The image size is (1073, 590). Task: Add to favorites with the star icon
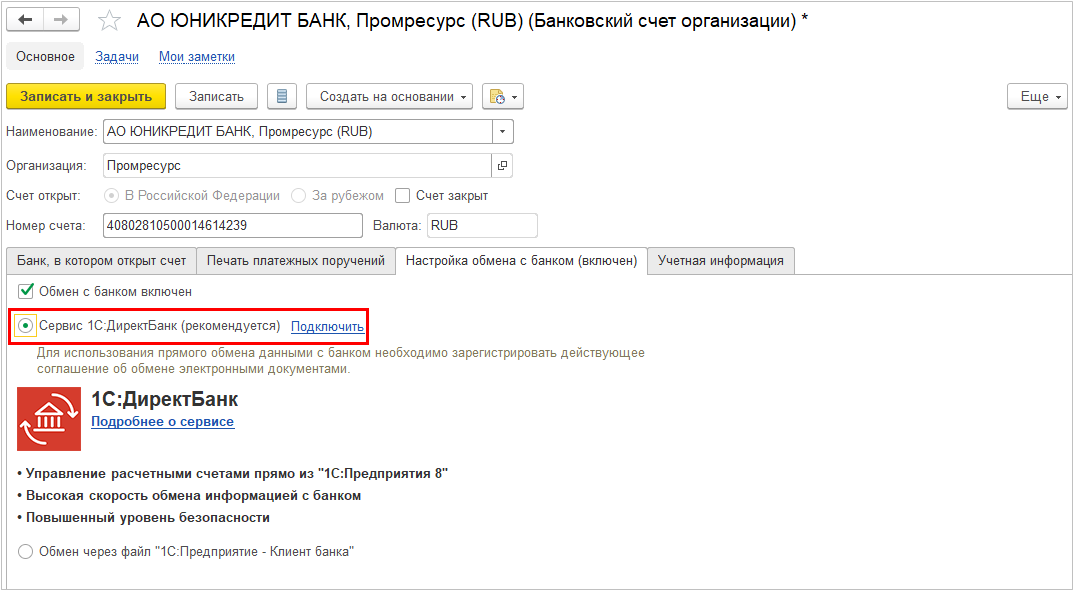tap(109, 21)
